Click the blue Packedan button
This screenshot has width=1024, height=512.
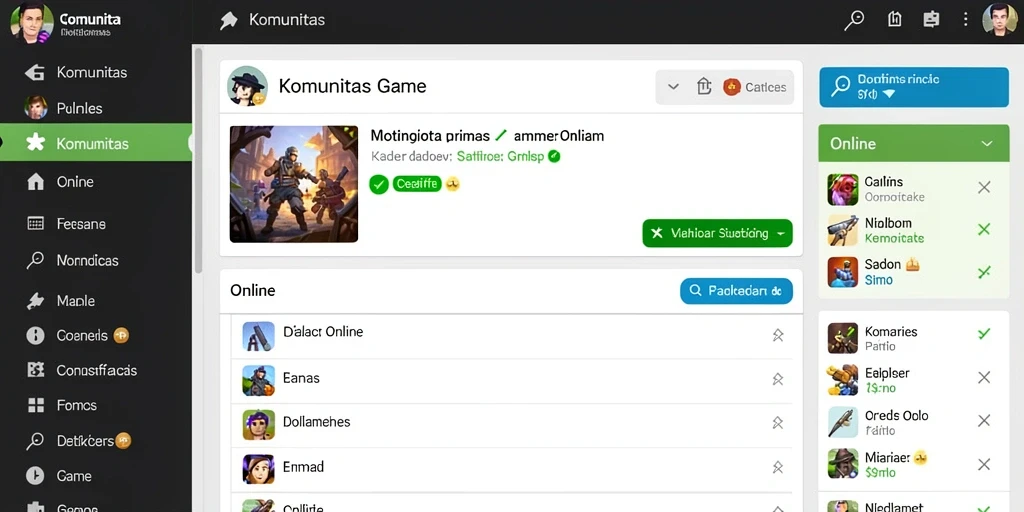point(736,291)
